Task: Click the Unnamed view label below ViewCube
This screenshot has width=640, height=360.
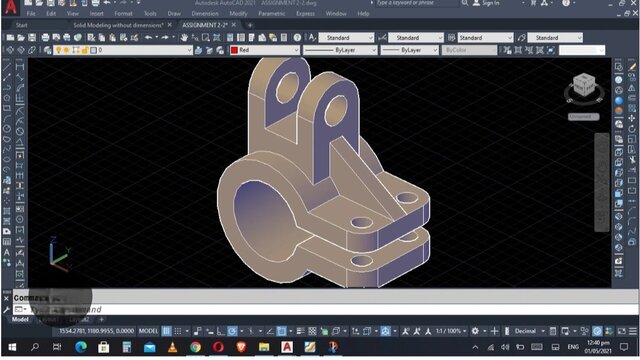Action: pyautogui.click(x=583, y=117)
